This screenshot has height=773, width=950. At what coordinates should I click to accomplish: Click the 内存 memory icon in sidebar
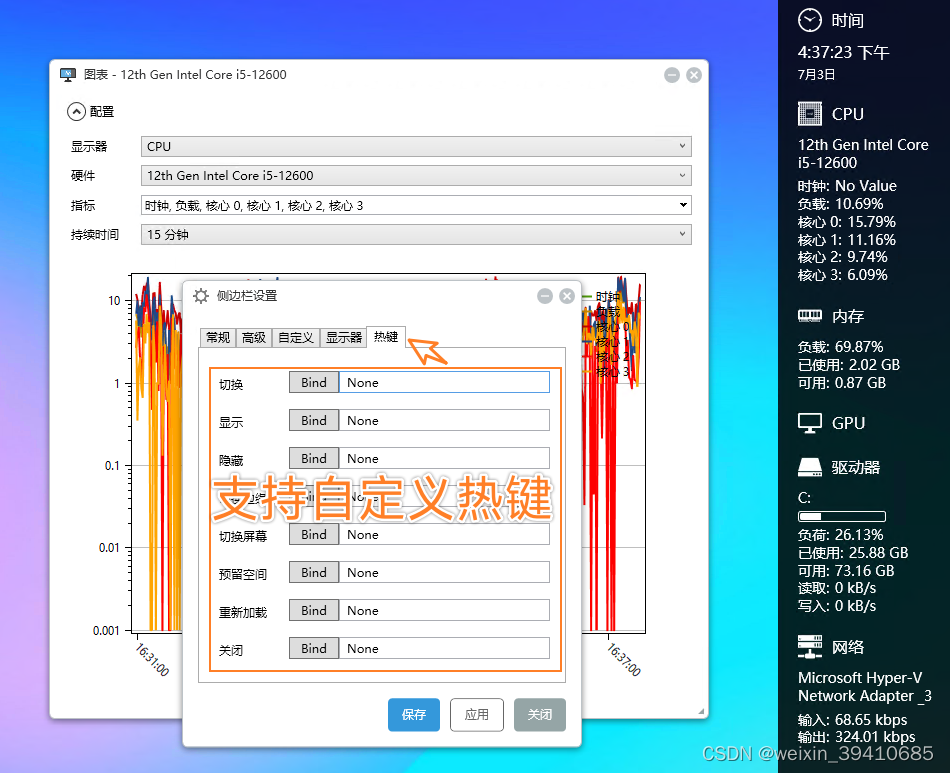pos(809,316)
